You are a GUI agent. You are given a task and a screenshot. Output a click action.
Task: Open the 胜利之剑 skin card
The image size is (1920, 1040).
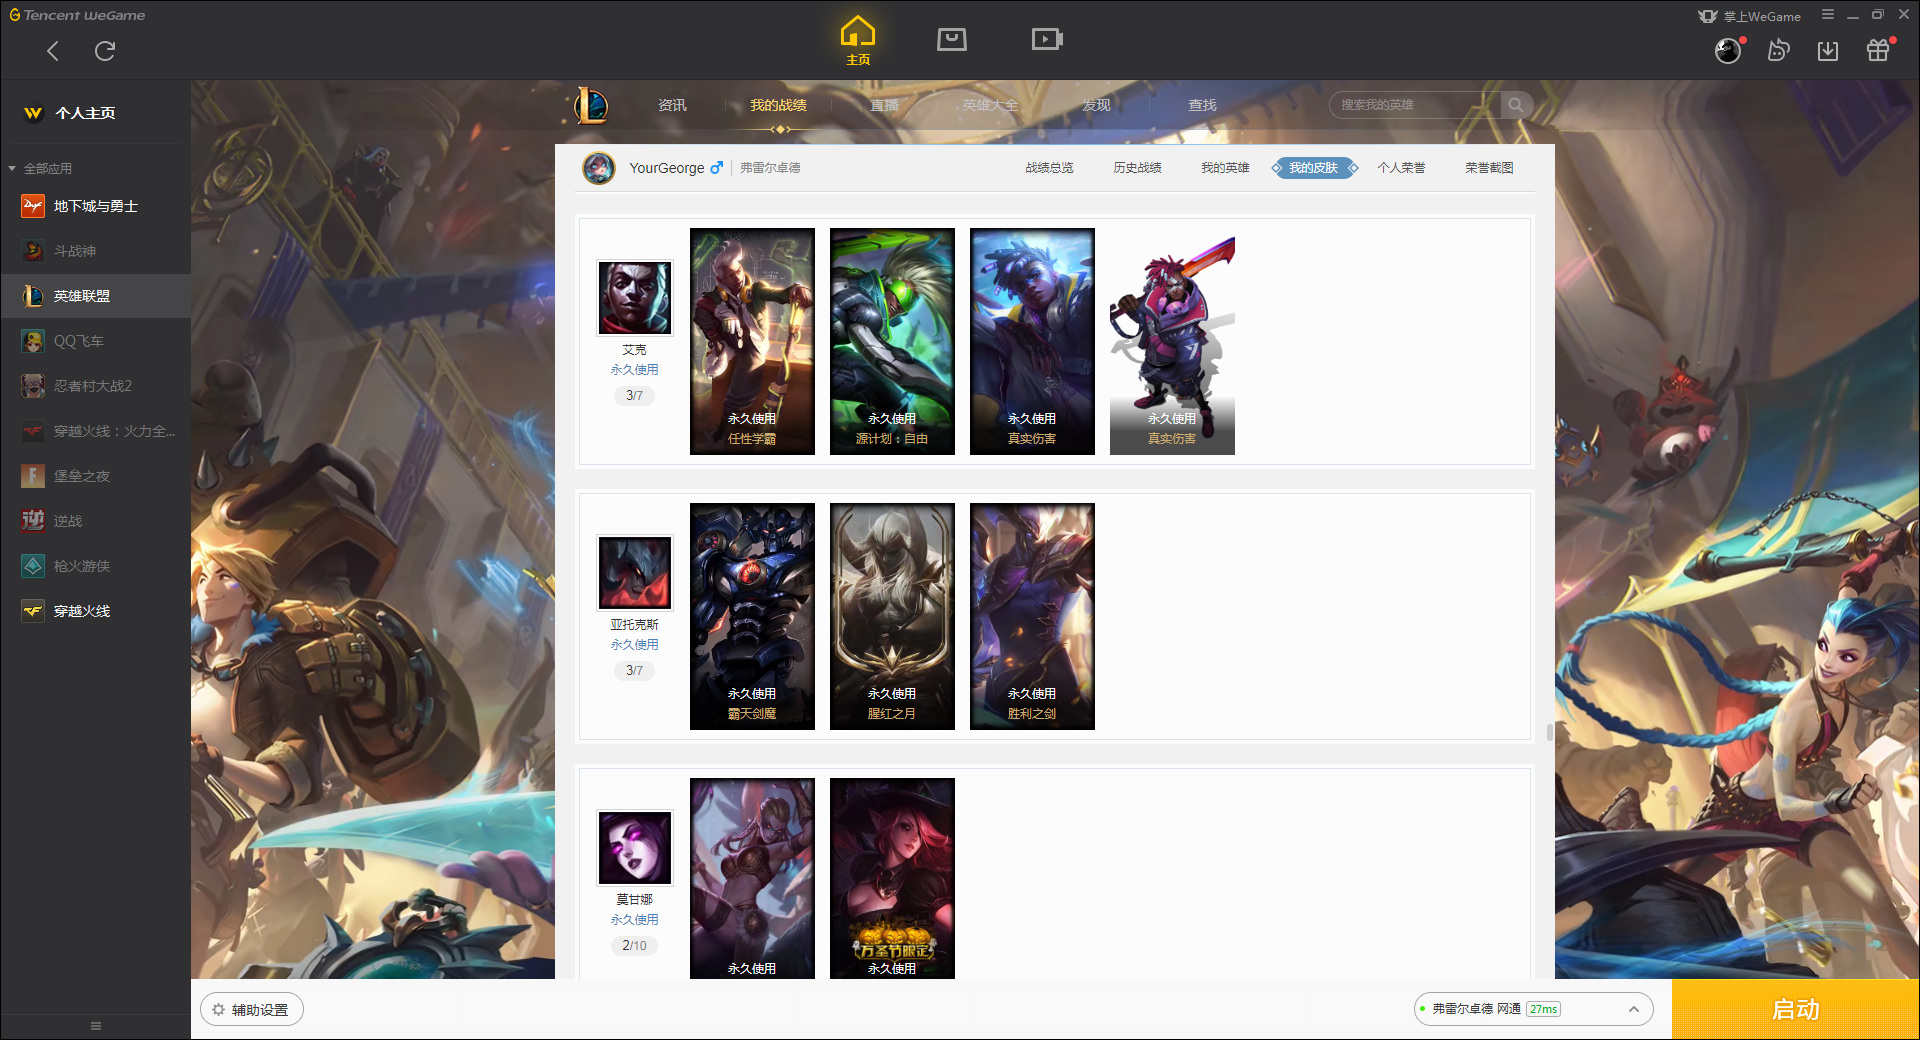click(x=1032, y=616)
